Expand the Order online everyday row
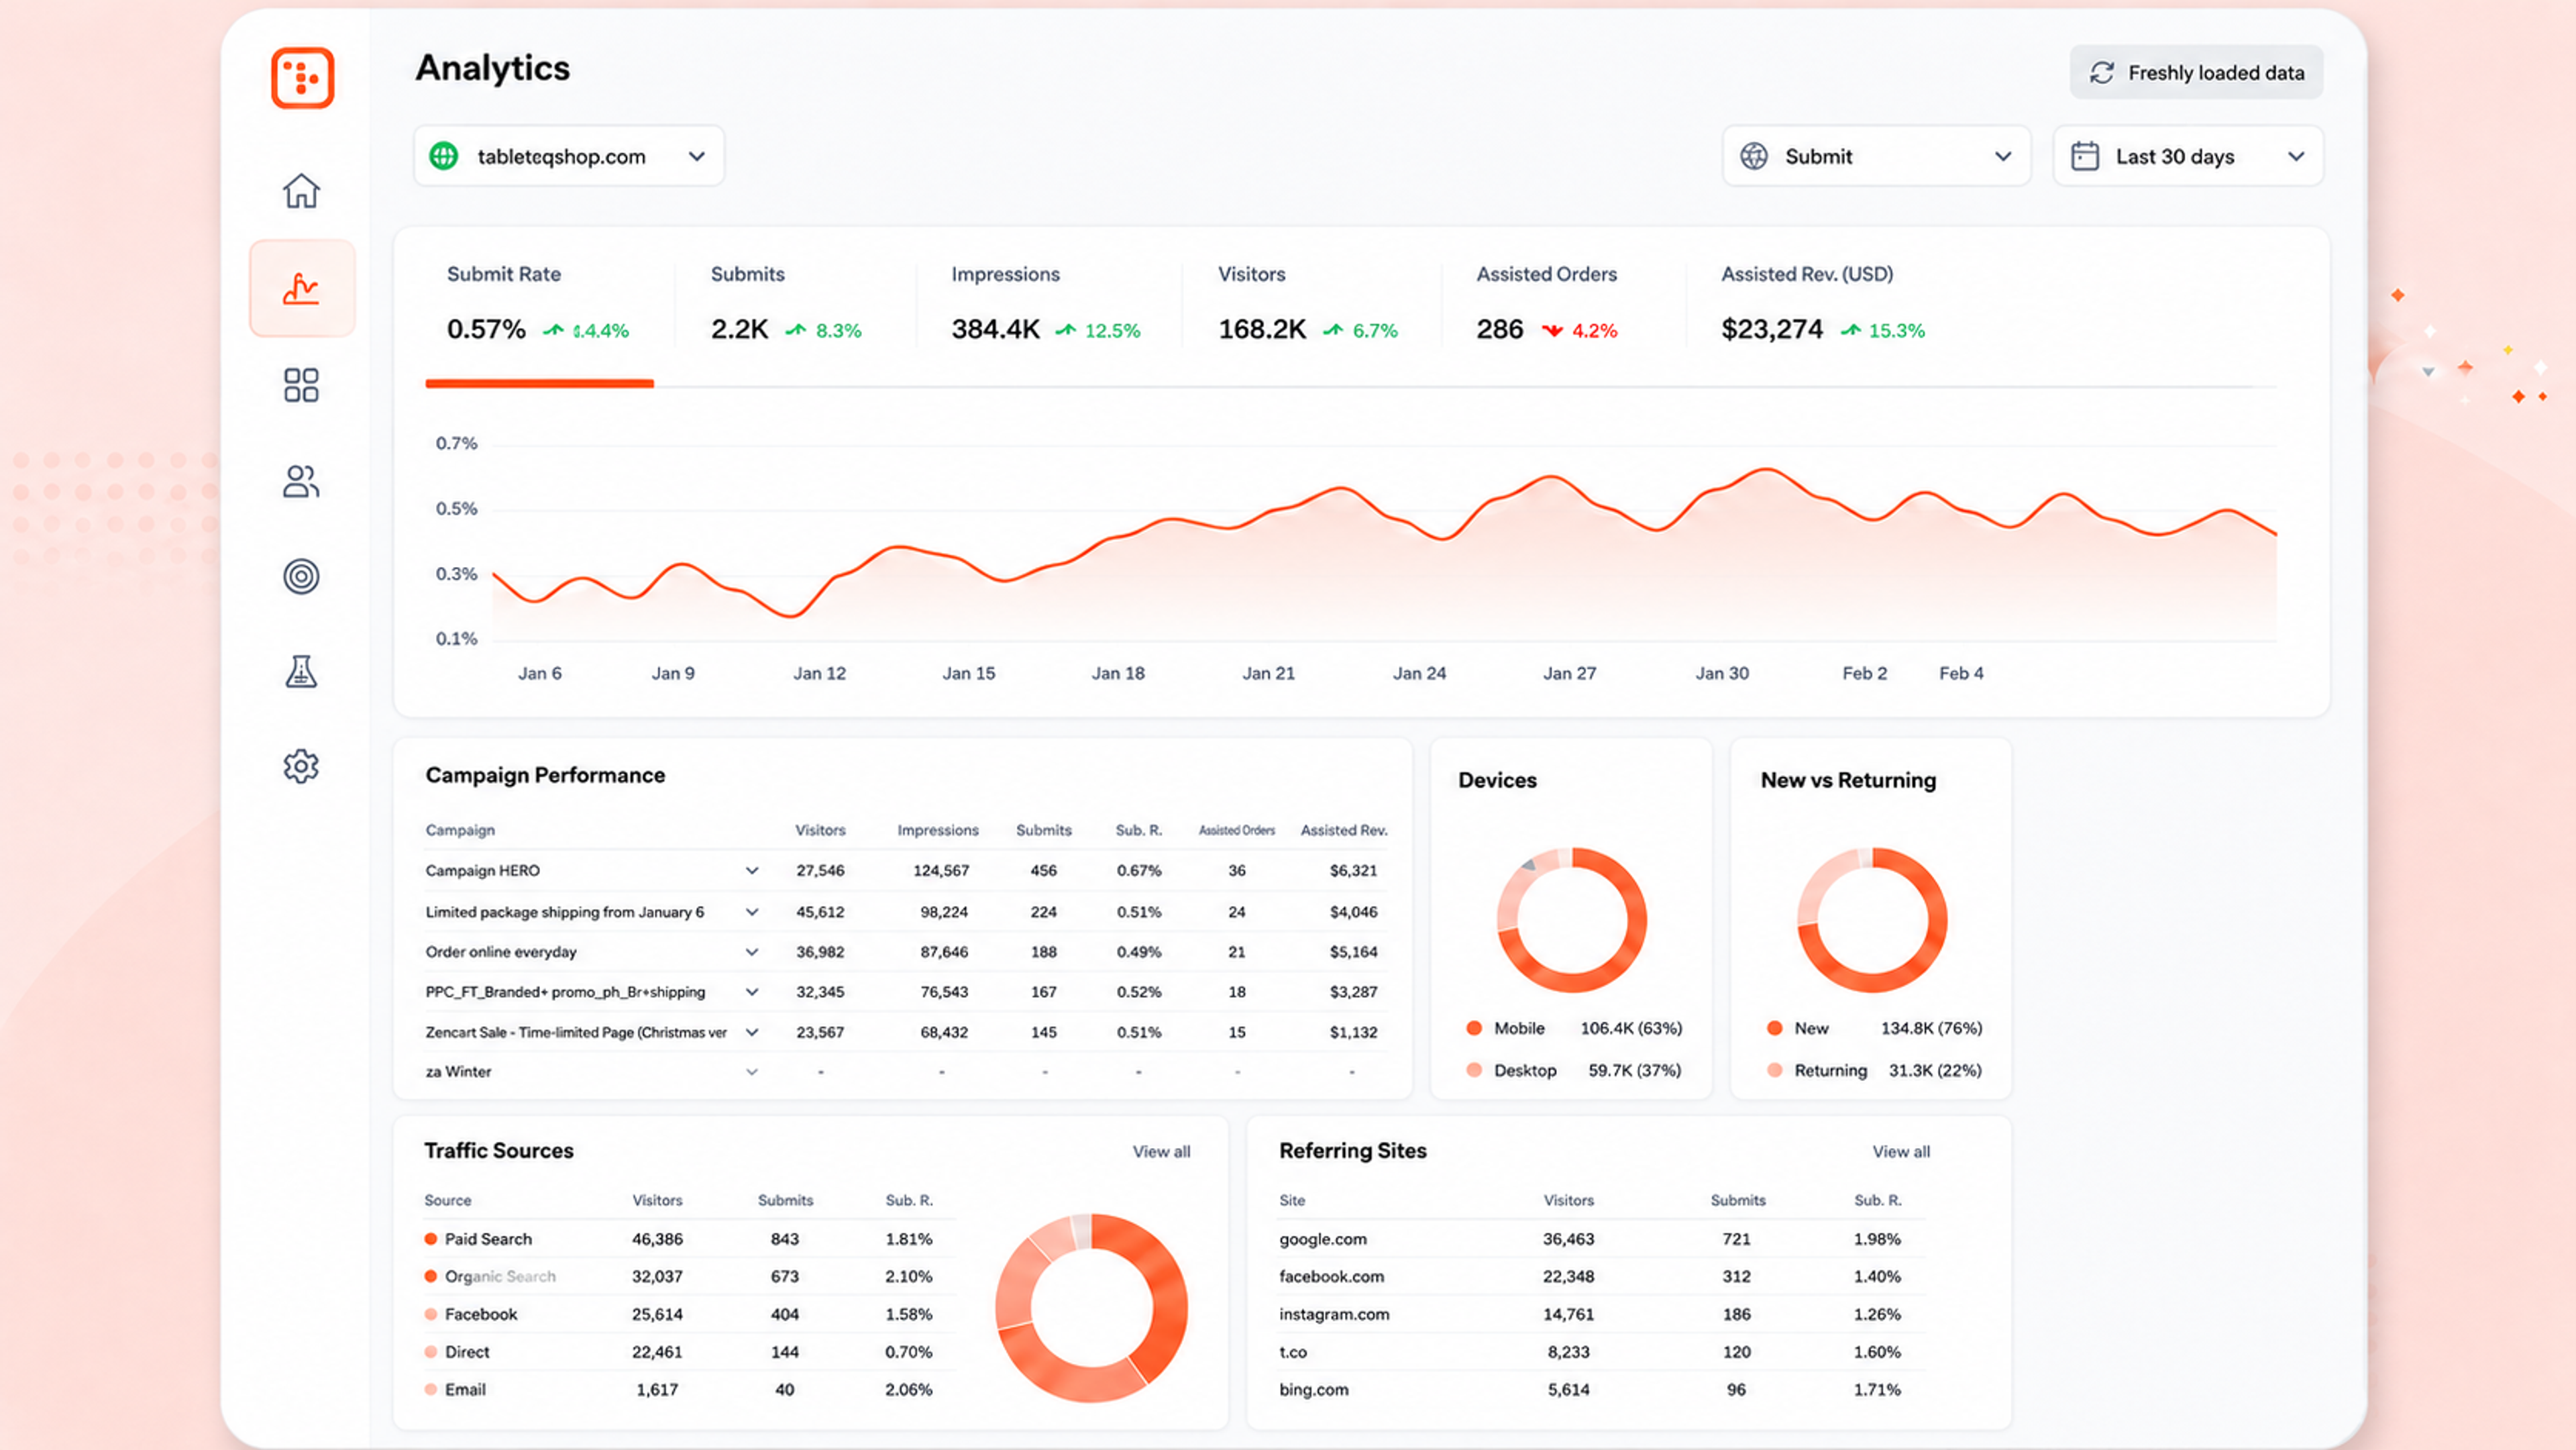 pos(752,952)
